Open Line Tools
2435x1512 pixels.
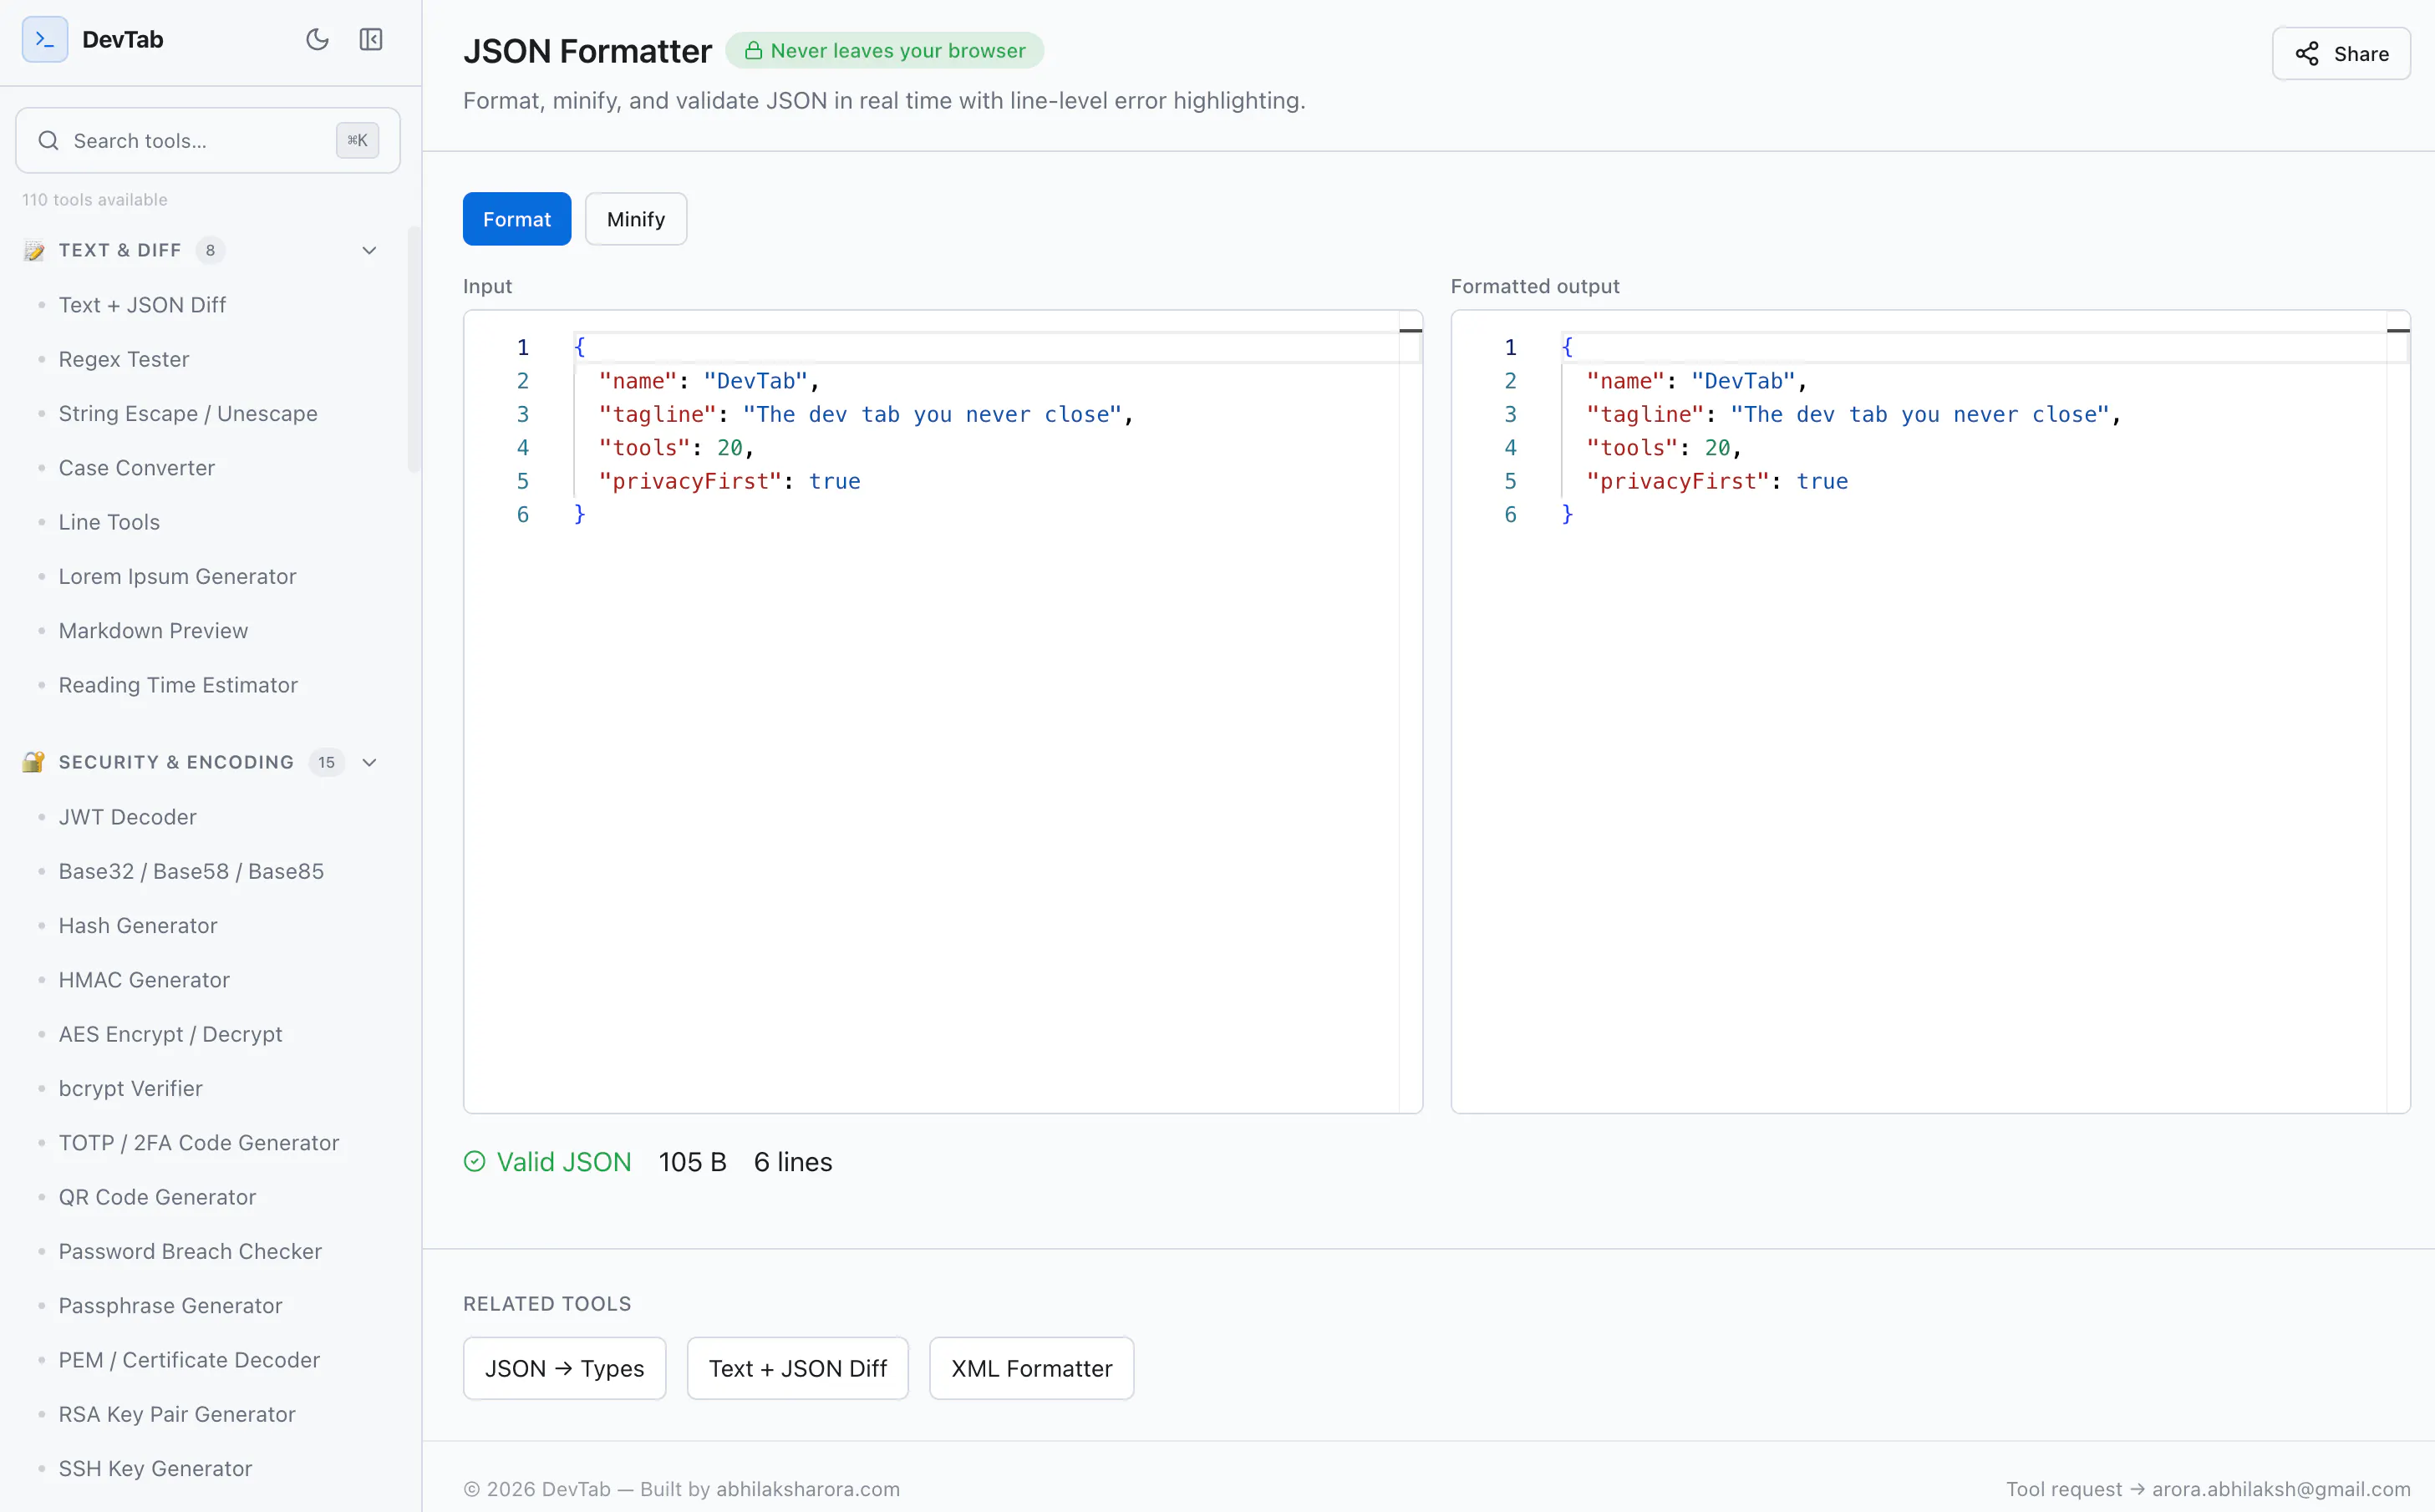point(109,521)
